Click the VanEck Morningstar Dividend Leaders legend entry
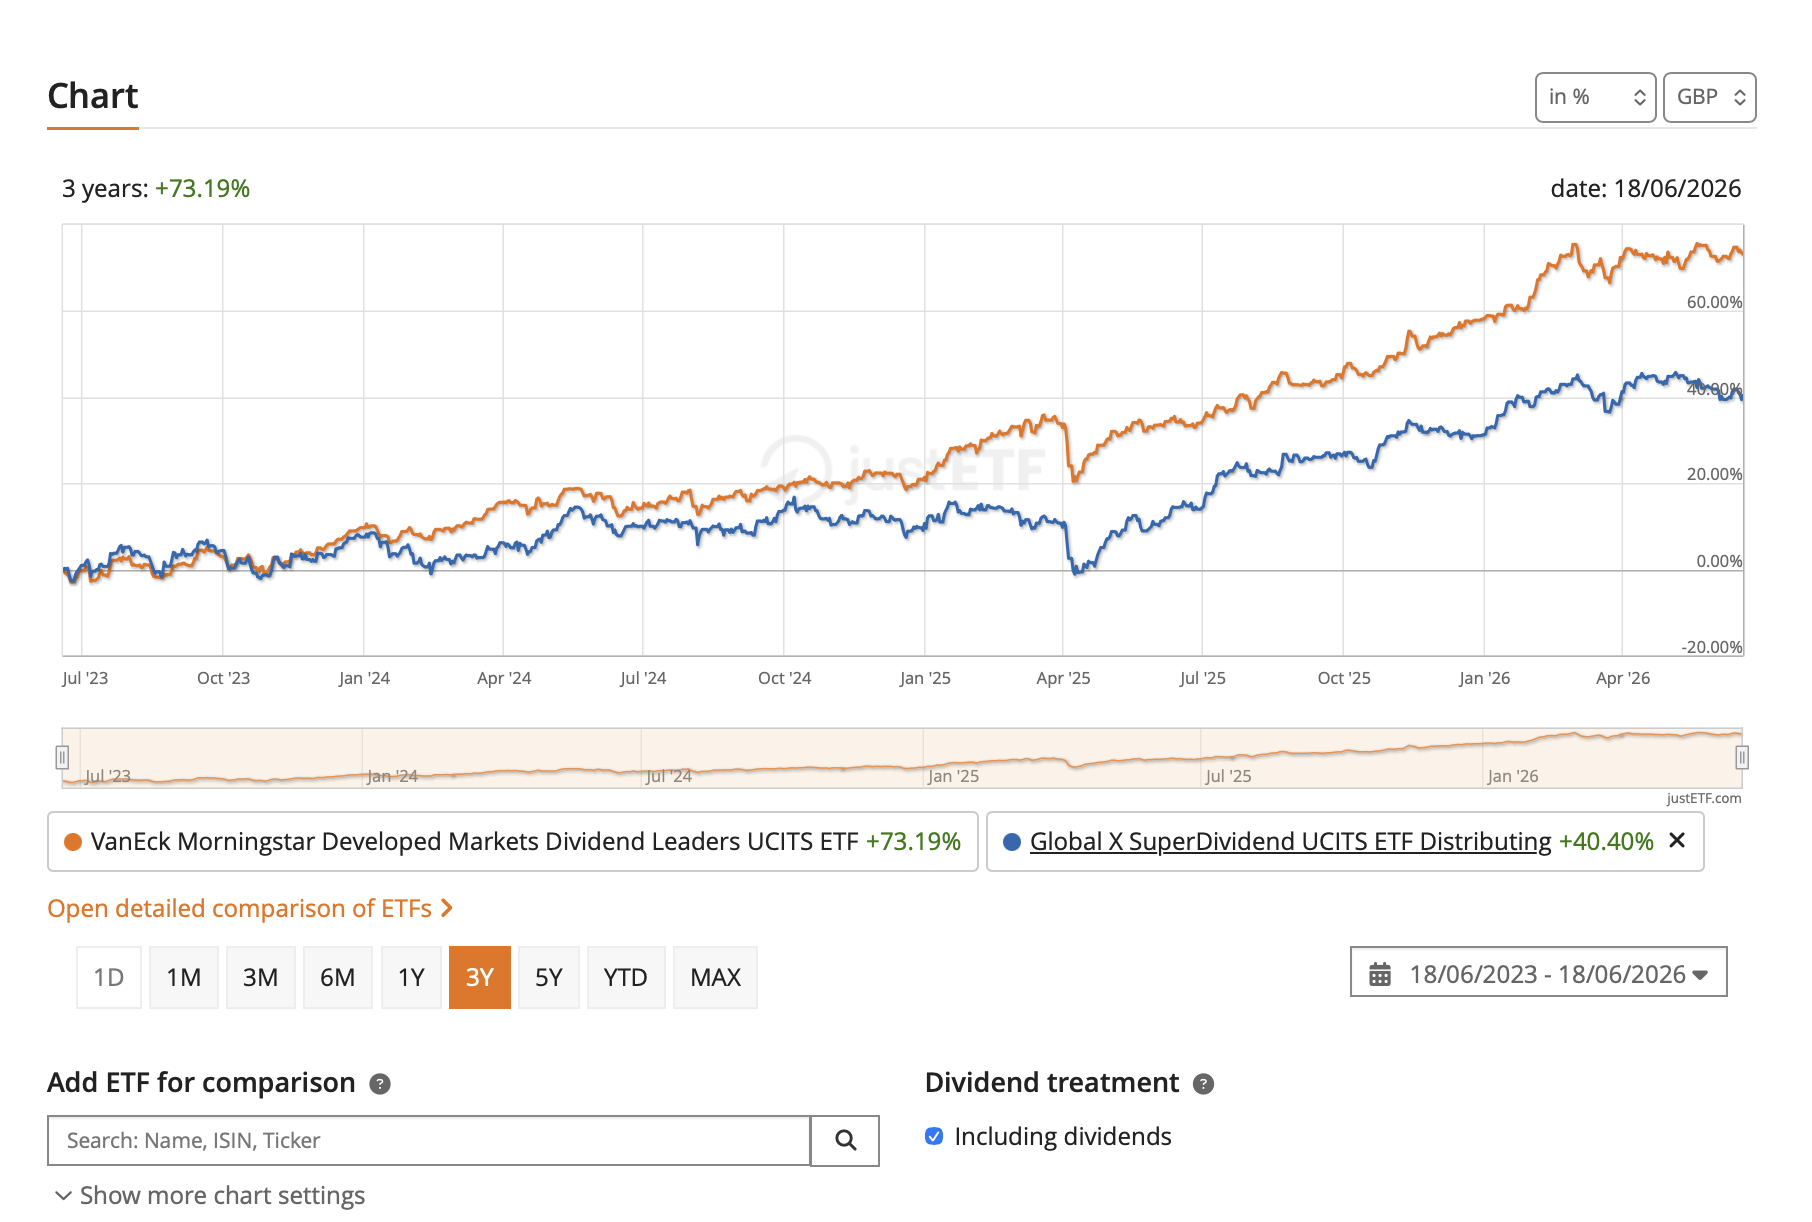 512,841
